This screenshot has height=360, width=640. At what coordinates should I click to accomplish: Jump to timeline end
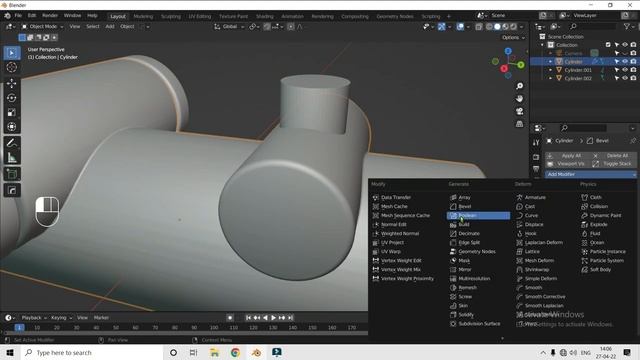coord(291,318)
